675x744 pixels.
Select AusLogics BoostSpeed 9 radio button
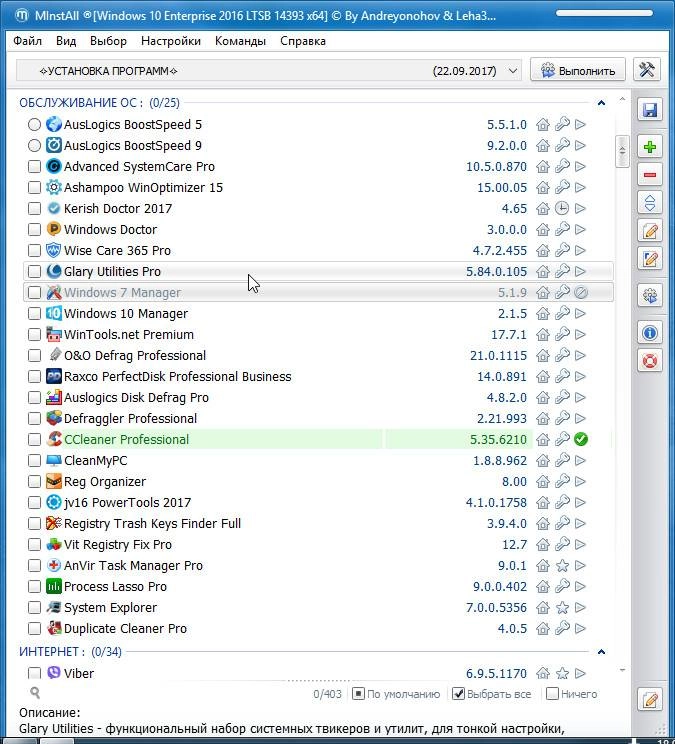[x=34, y=146]
